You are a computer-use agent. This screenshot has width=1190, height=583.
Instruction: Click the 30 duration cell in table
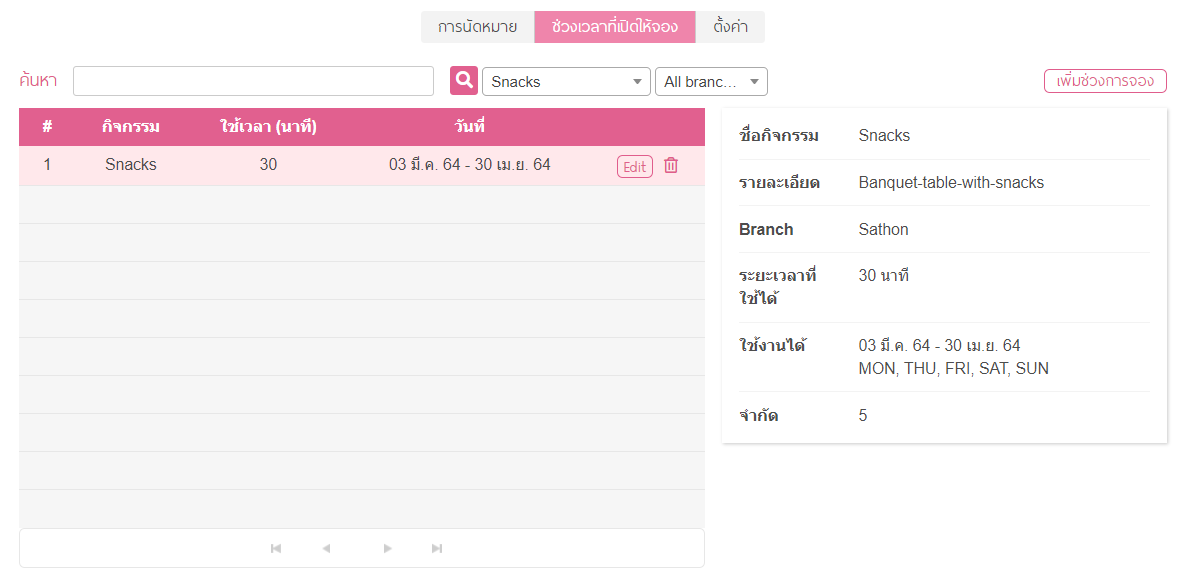268,165
